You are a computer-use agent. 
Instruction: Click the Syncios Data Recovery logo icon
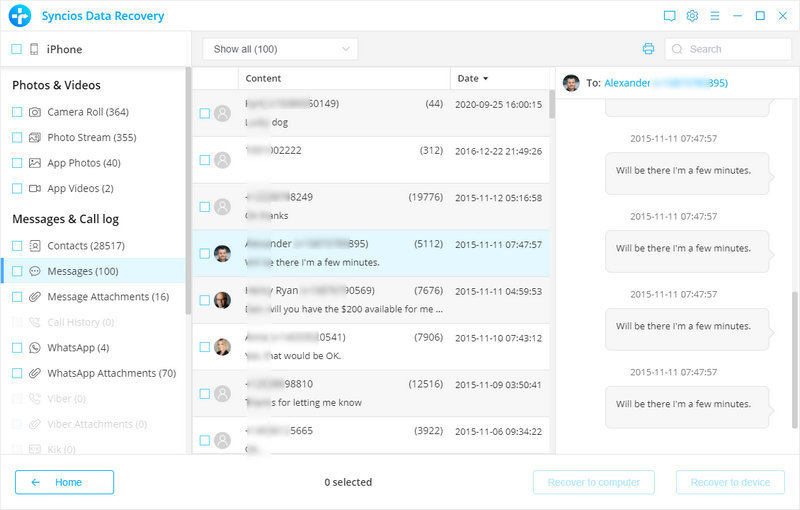[20, 16]
